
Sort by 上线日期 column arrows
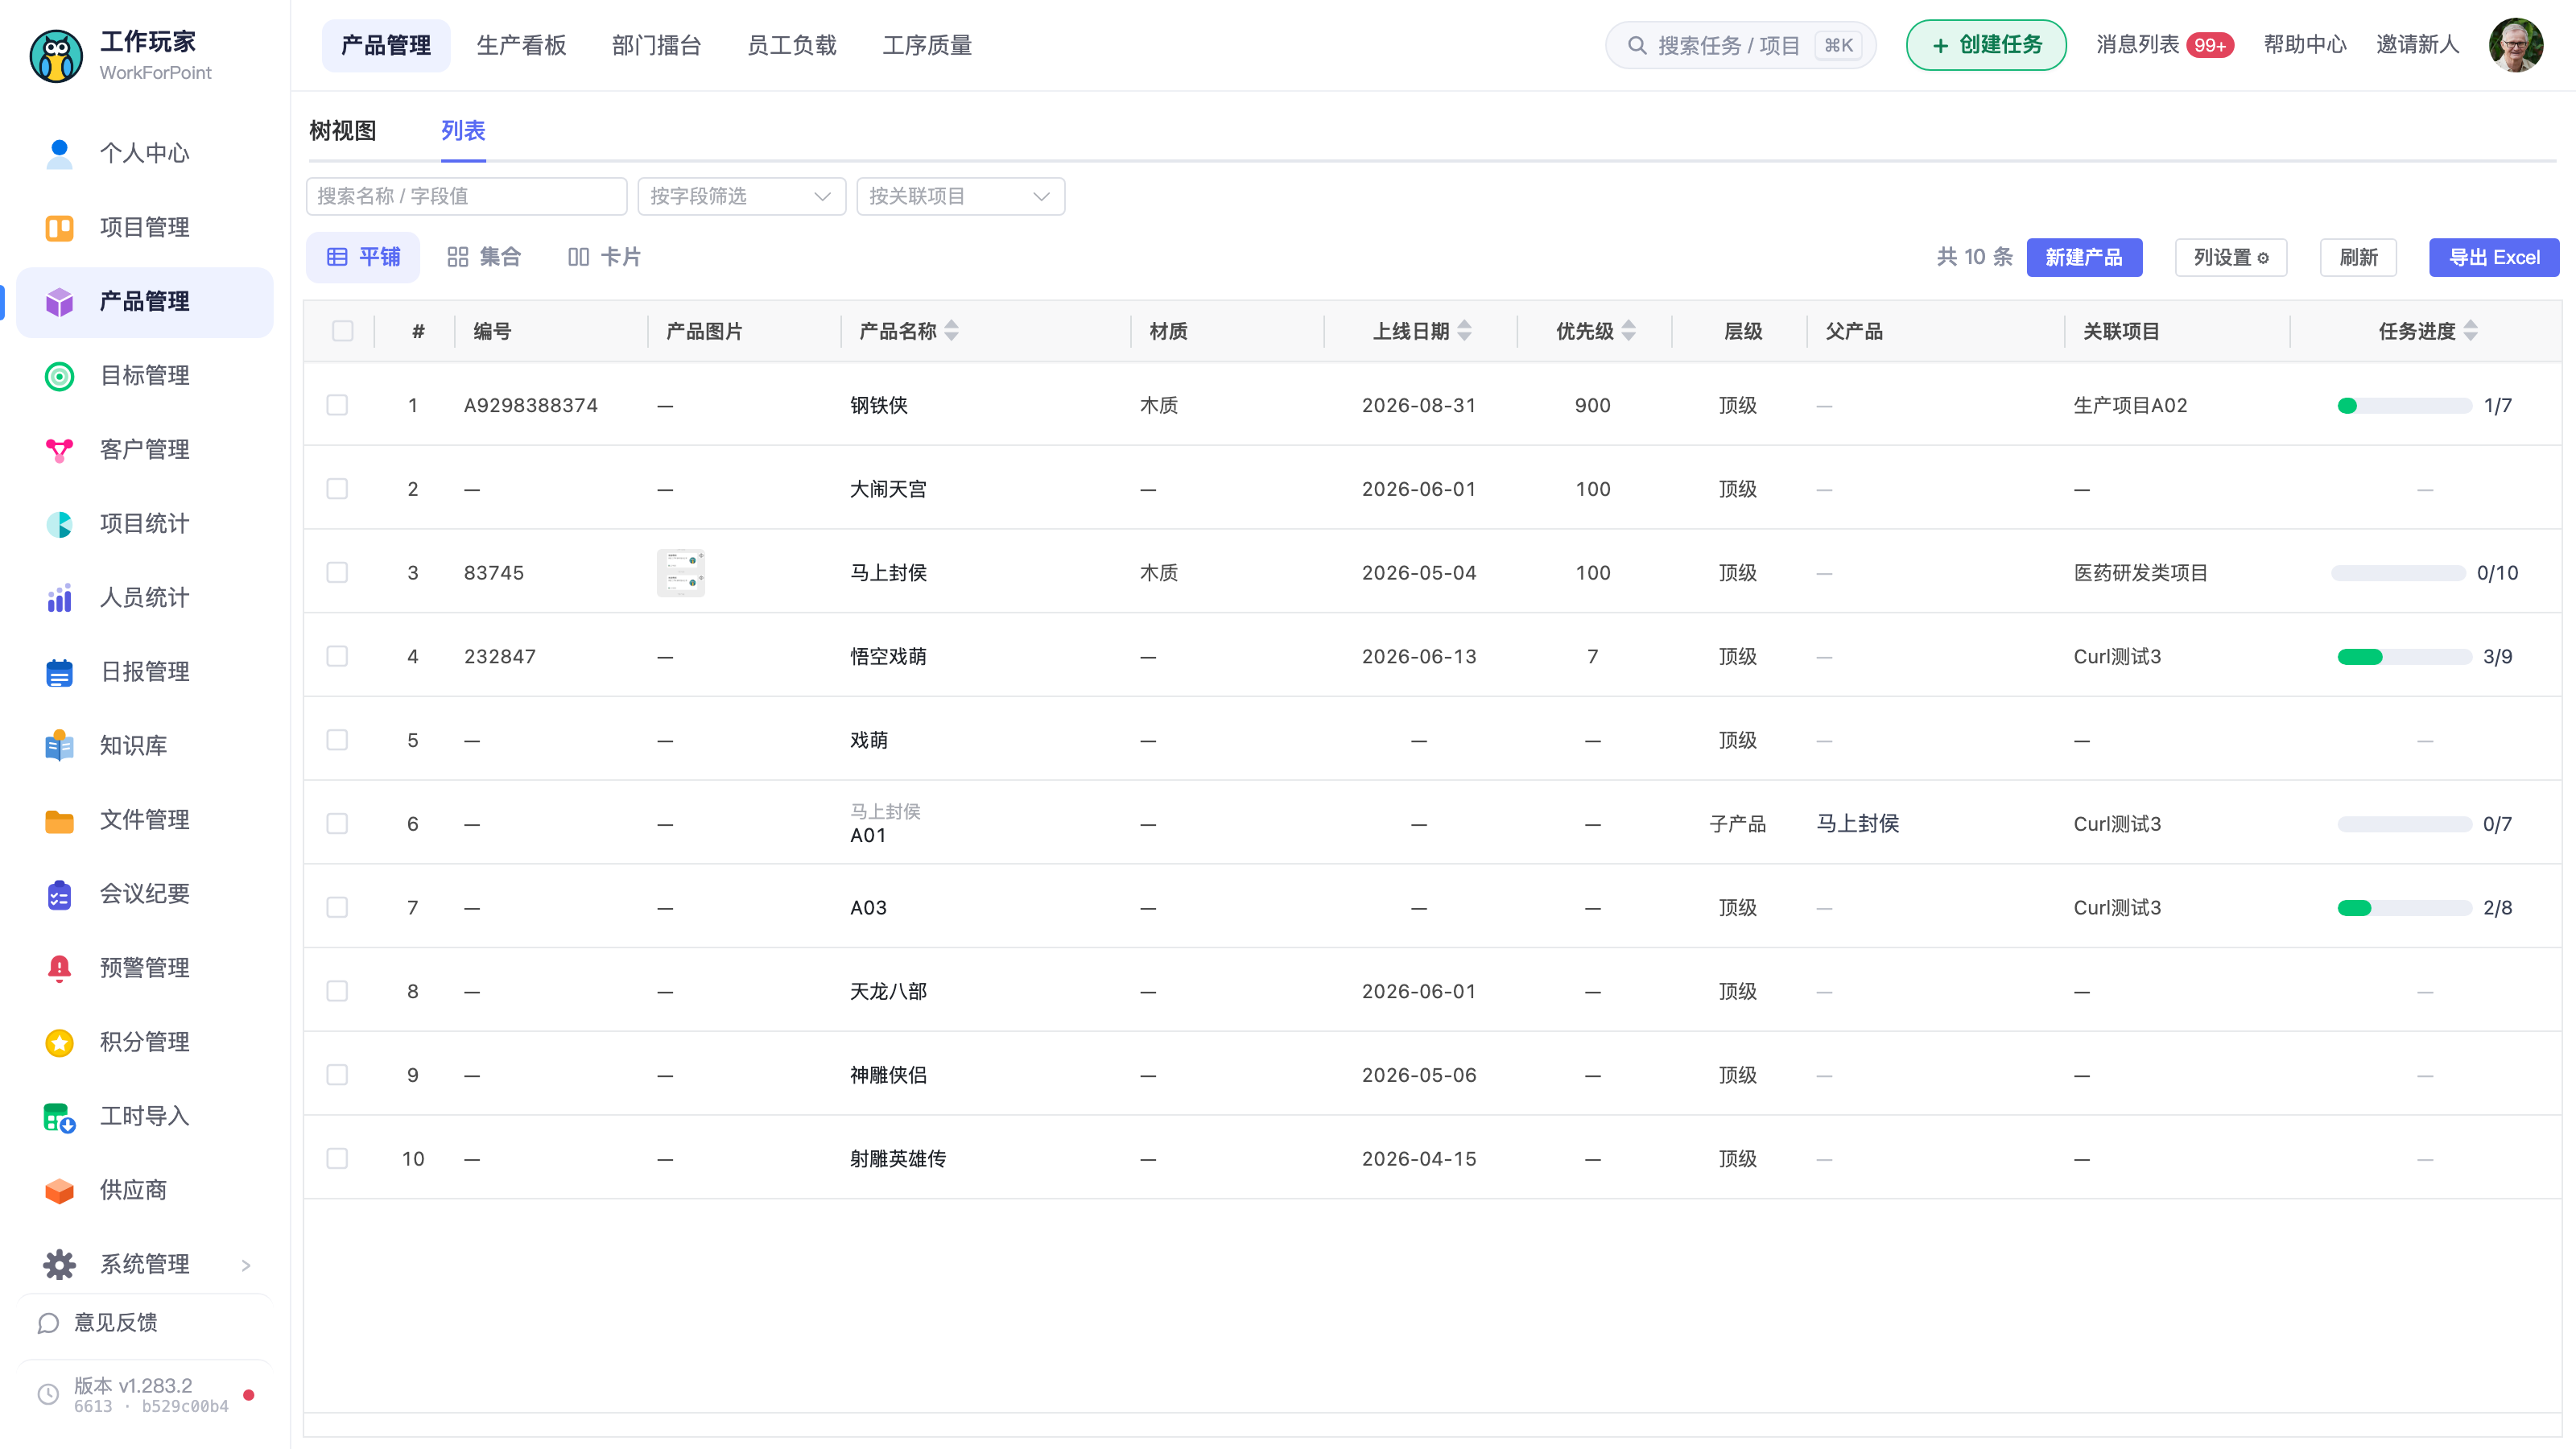[1464, 330]
